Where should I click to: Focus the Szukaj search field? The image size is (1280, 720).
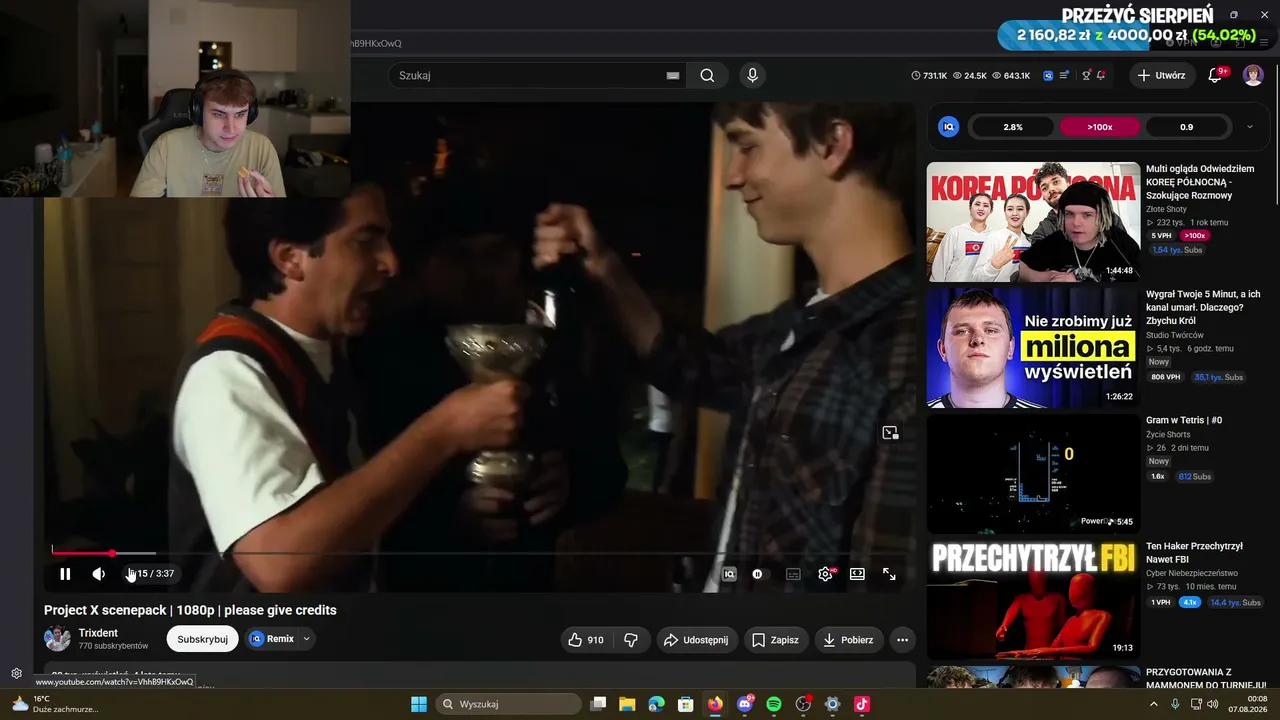530,75
